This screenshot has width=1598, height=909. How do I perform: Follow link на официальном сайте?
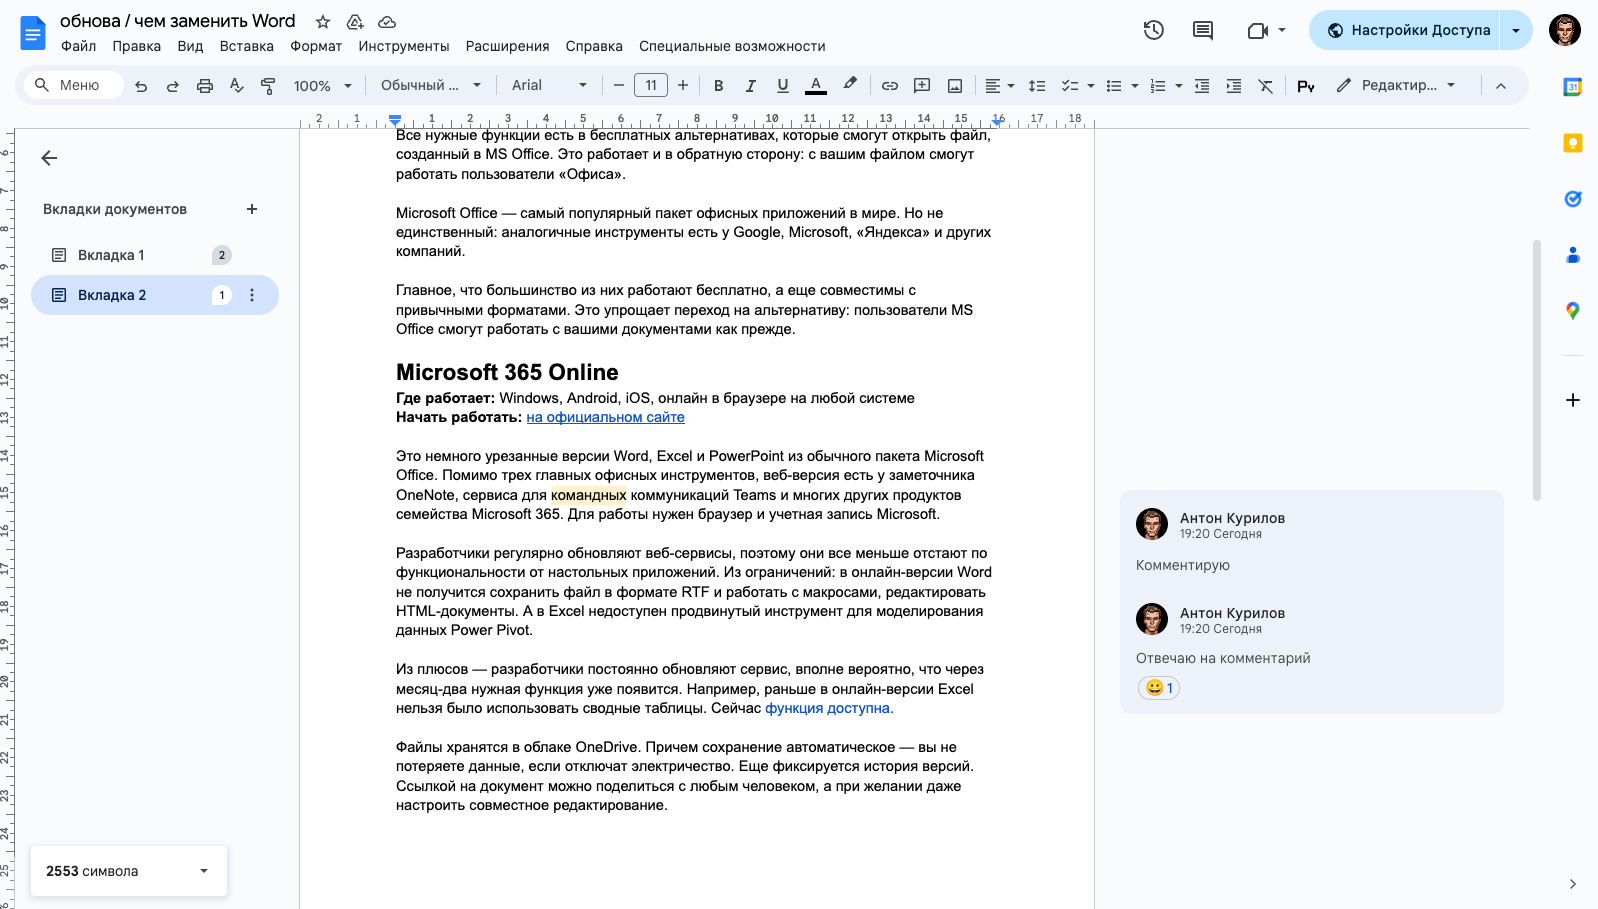606,417
